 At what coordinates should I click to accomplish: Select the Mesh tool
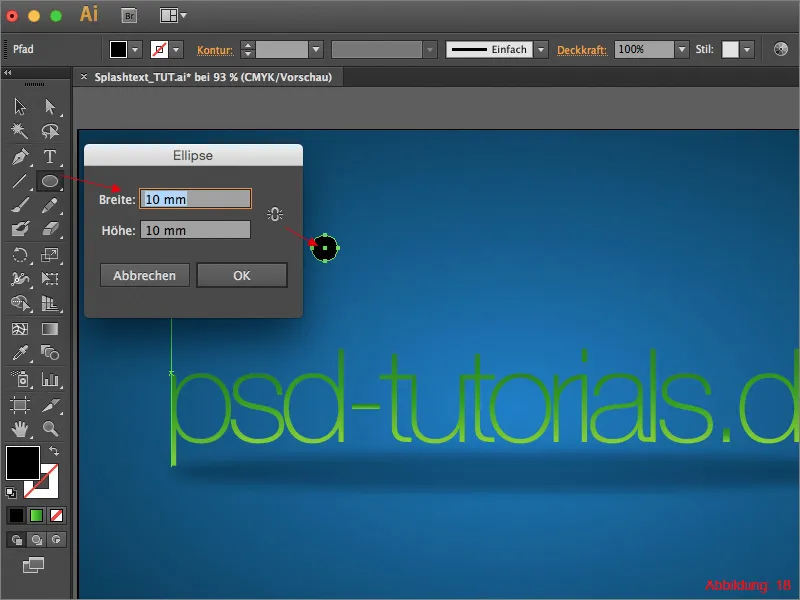pyautogui.click(x=20, y=329)
